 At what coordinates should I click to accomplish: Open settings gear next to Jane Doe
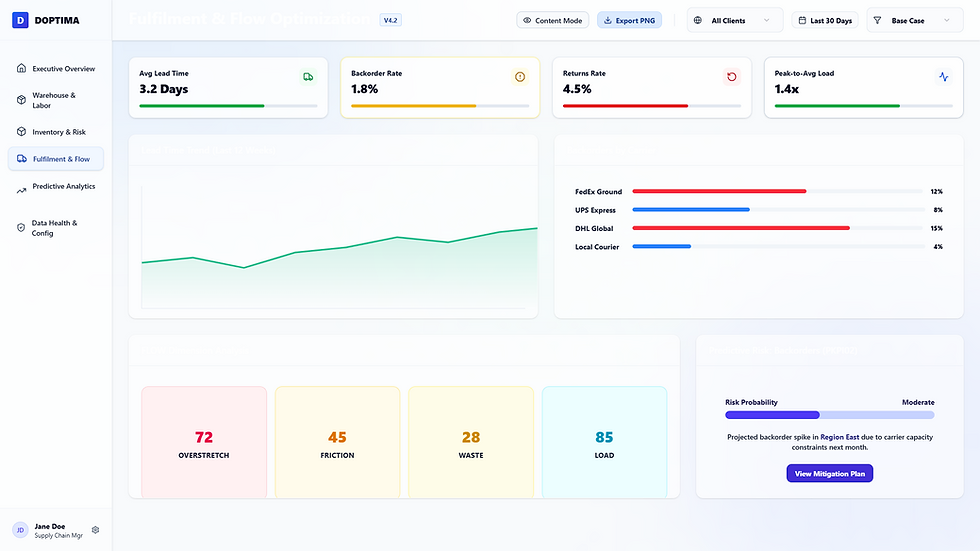(96, 530)
